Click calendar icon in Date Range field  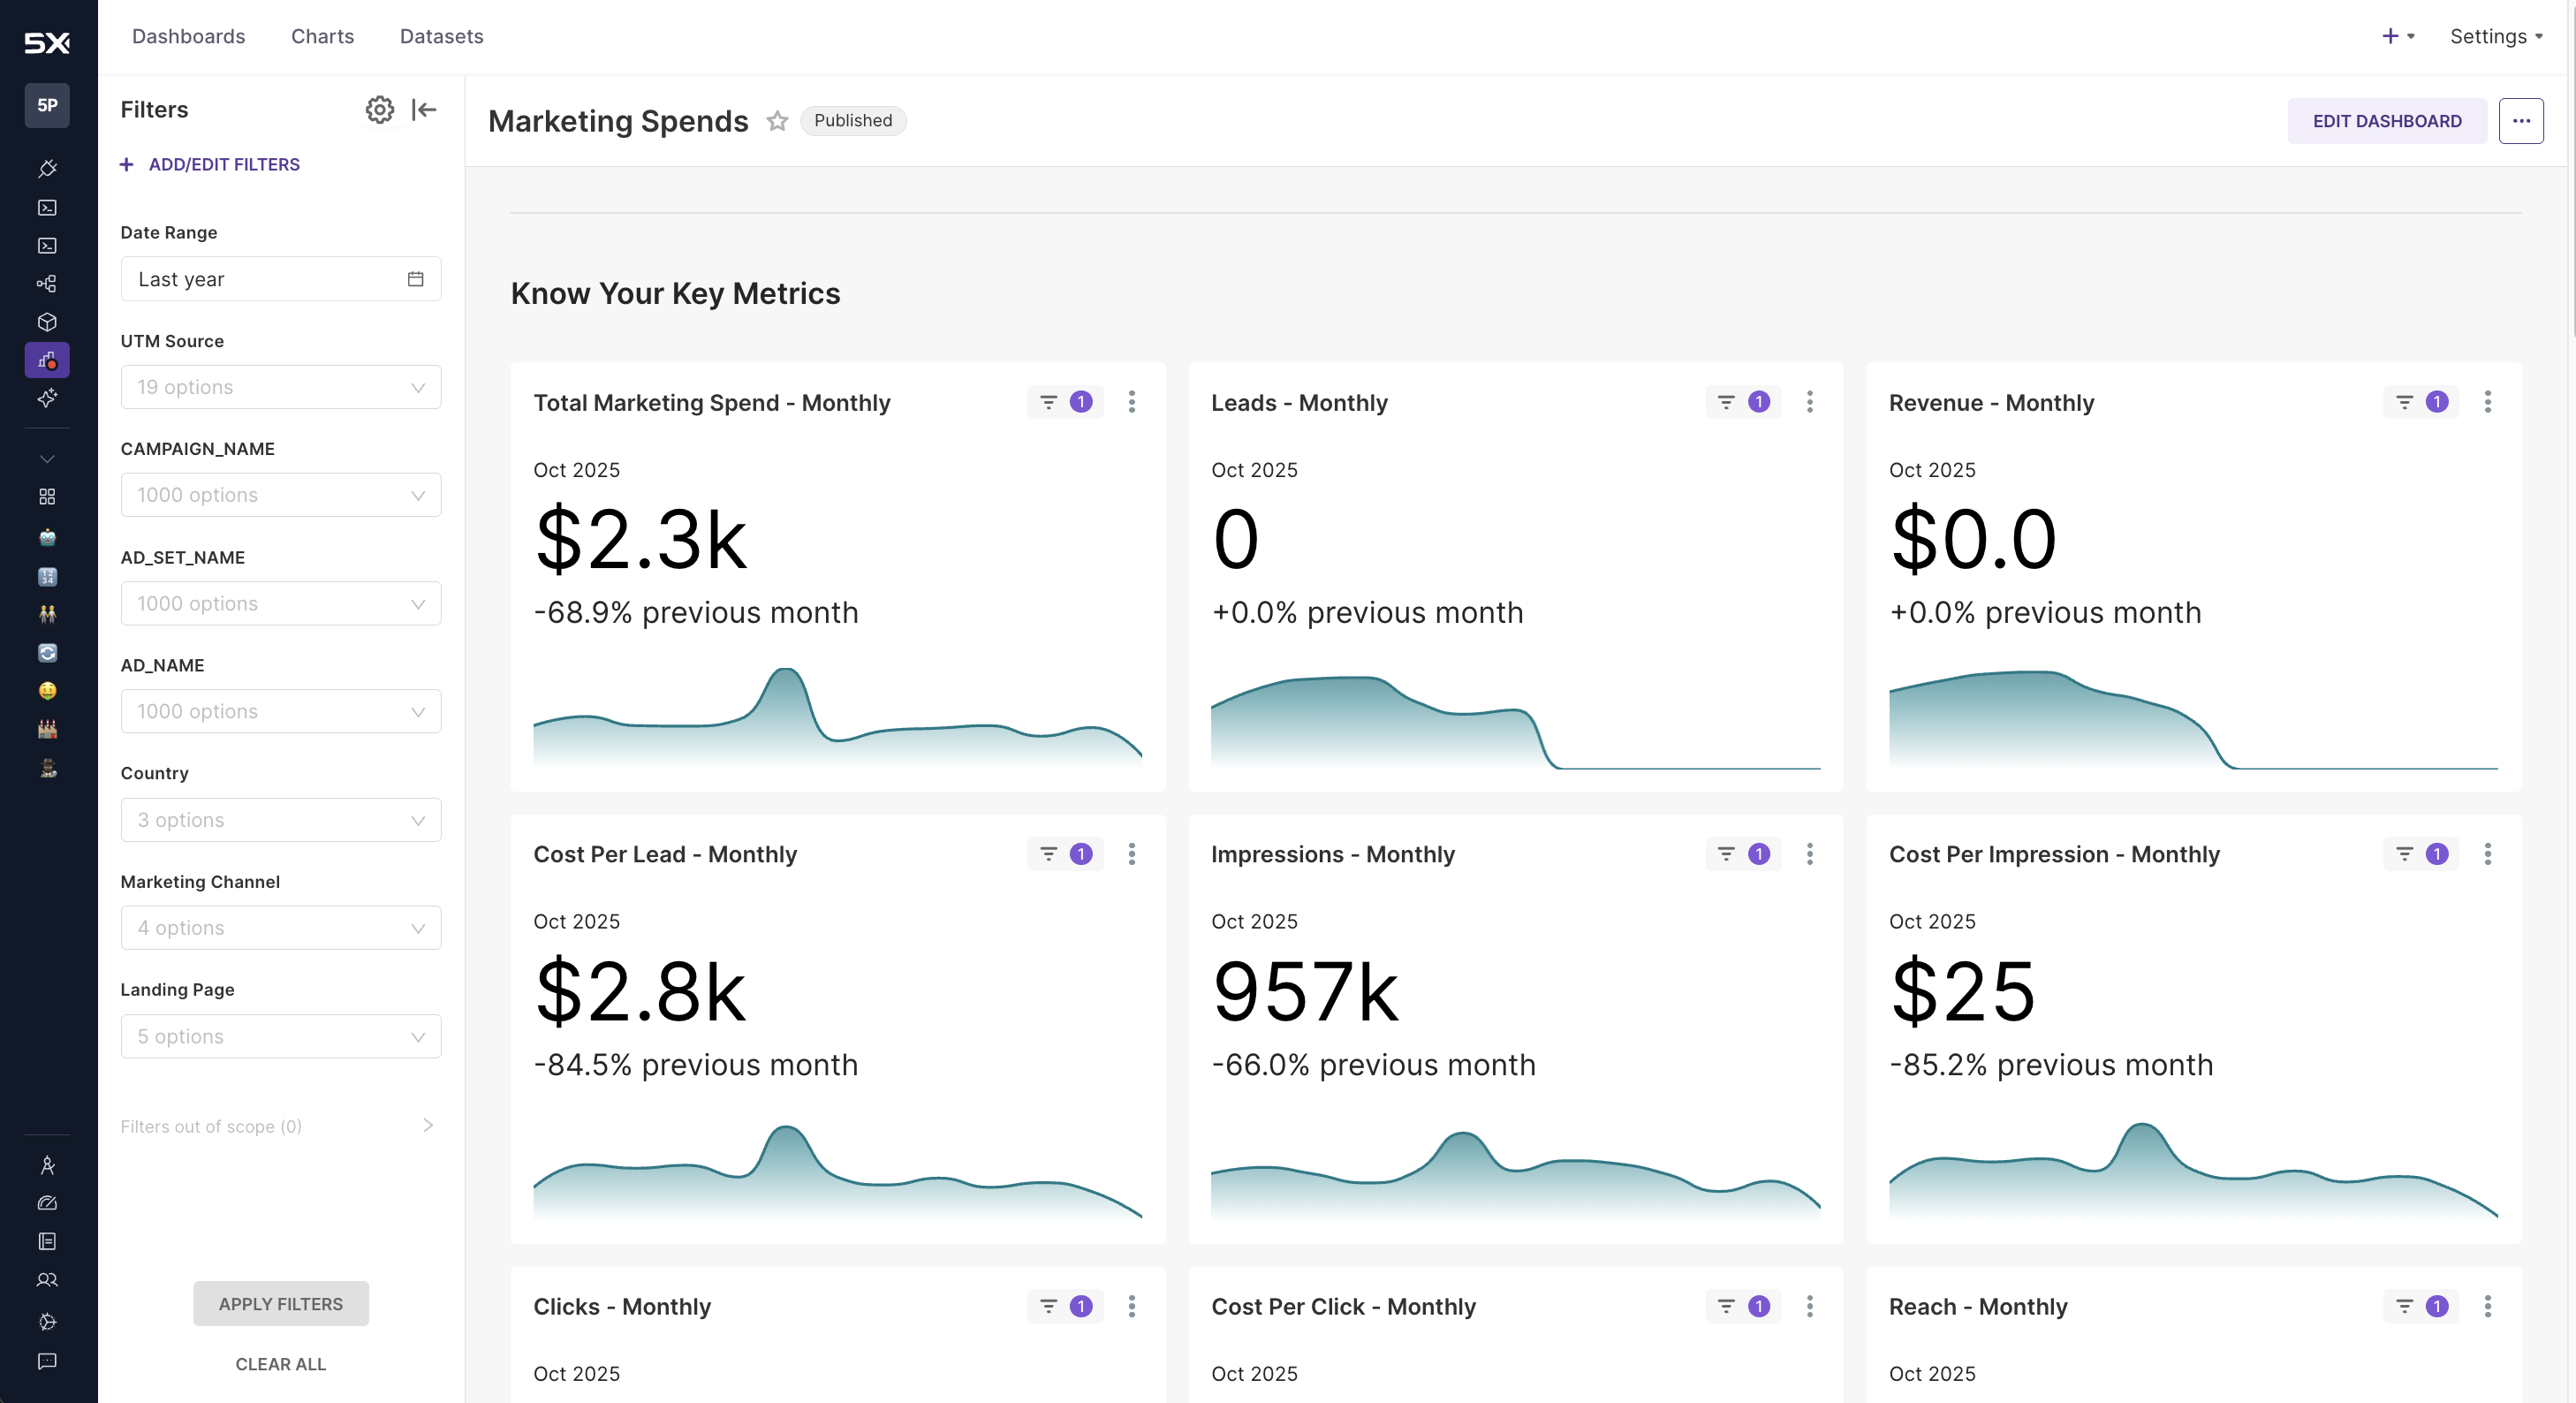tap(415, 279)
